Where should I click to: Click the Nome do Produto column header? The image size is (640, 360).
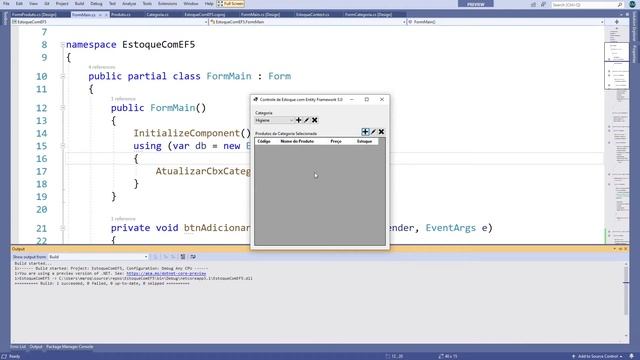click(x=297, y=141)
